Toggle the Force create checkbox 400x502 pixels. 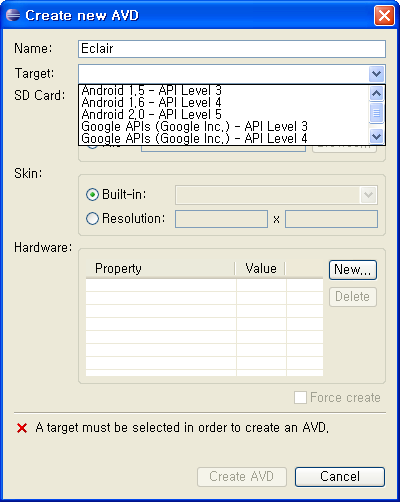[300, 398]
